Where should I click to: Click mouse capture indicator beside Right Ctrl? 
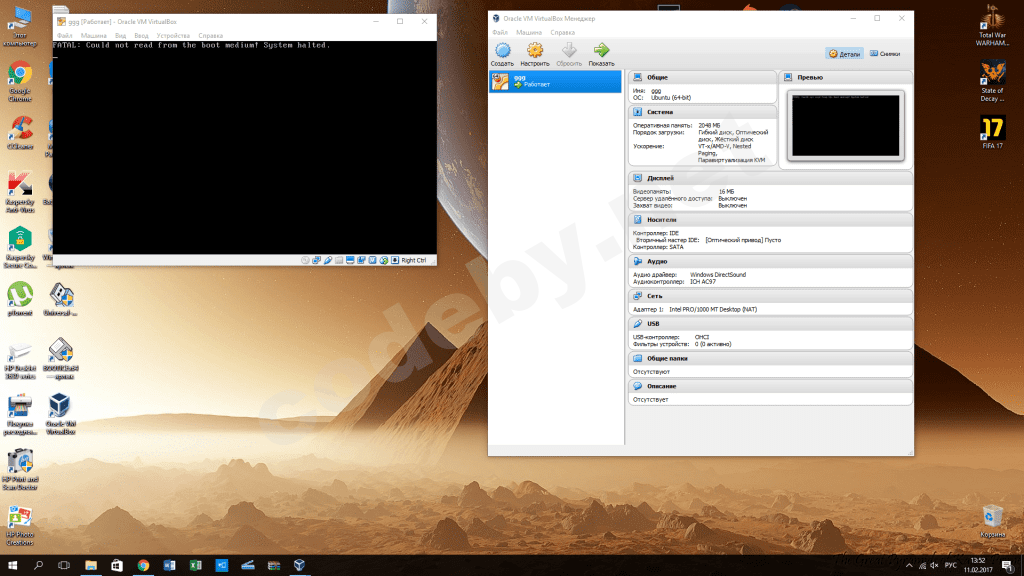[x=394, y=260]
